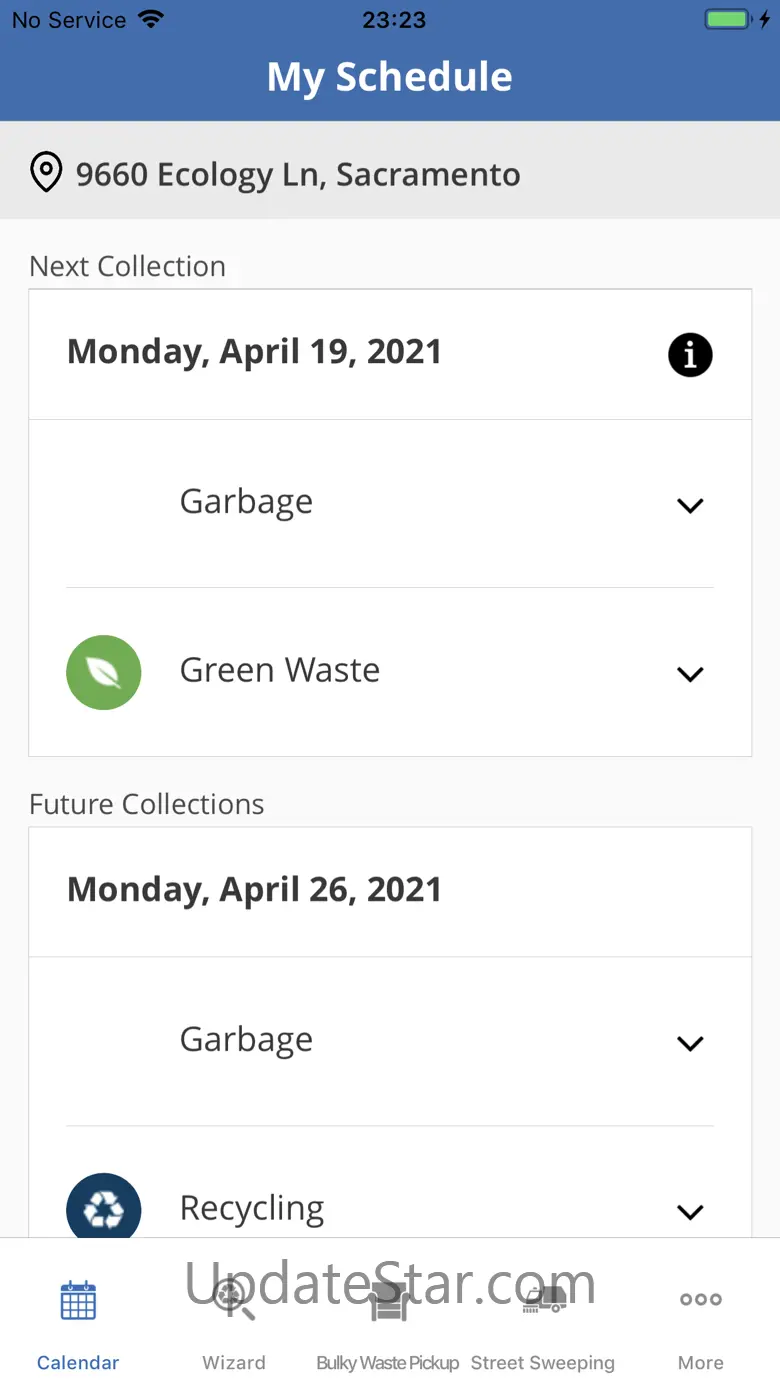Viewport: 780px width, 1387px height.
Task: Tap the Calendar icon in bottom bar
Action: click(x=78, y=1300)
